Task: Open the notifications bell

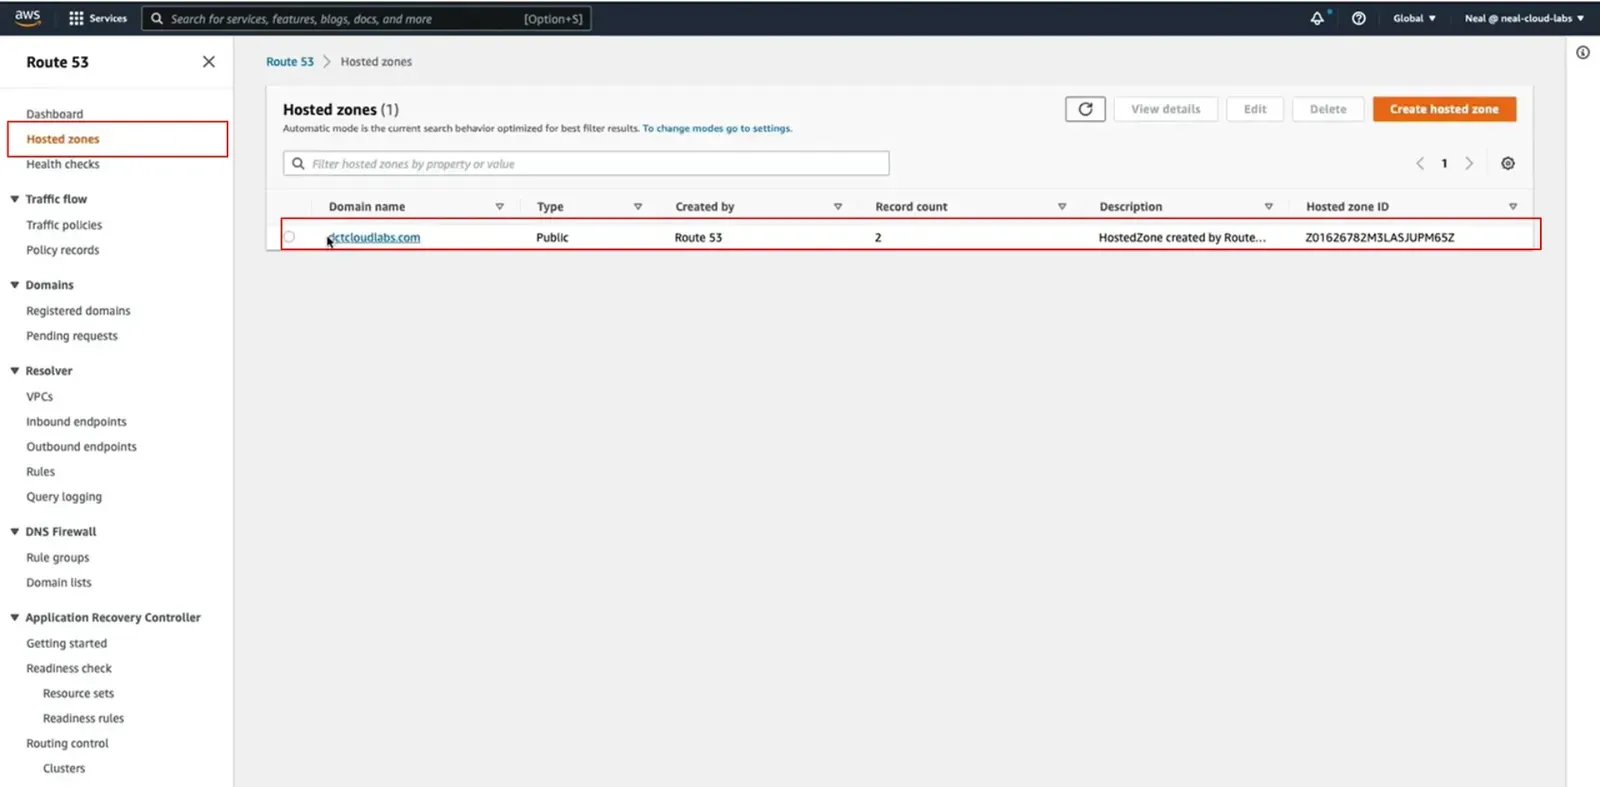Action: click(x=1317, y=18)
